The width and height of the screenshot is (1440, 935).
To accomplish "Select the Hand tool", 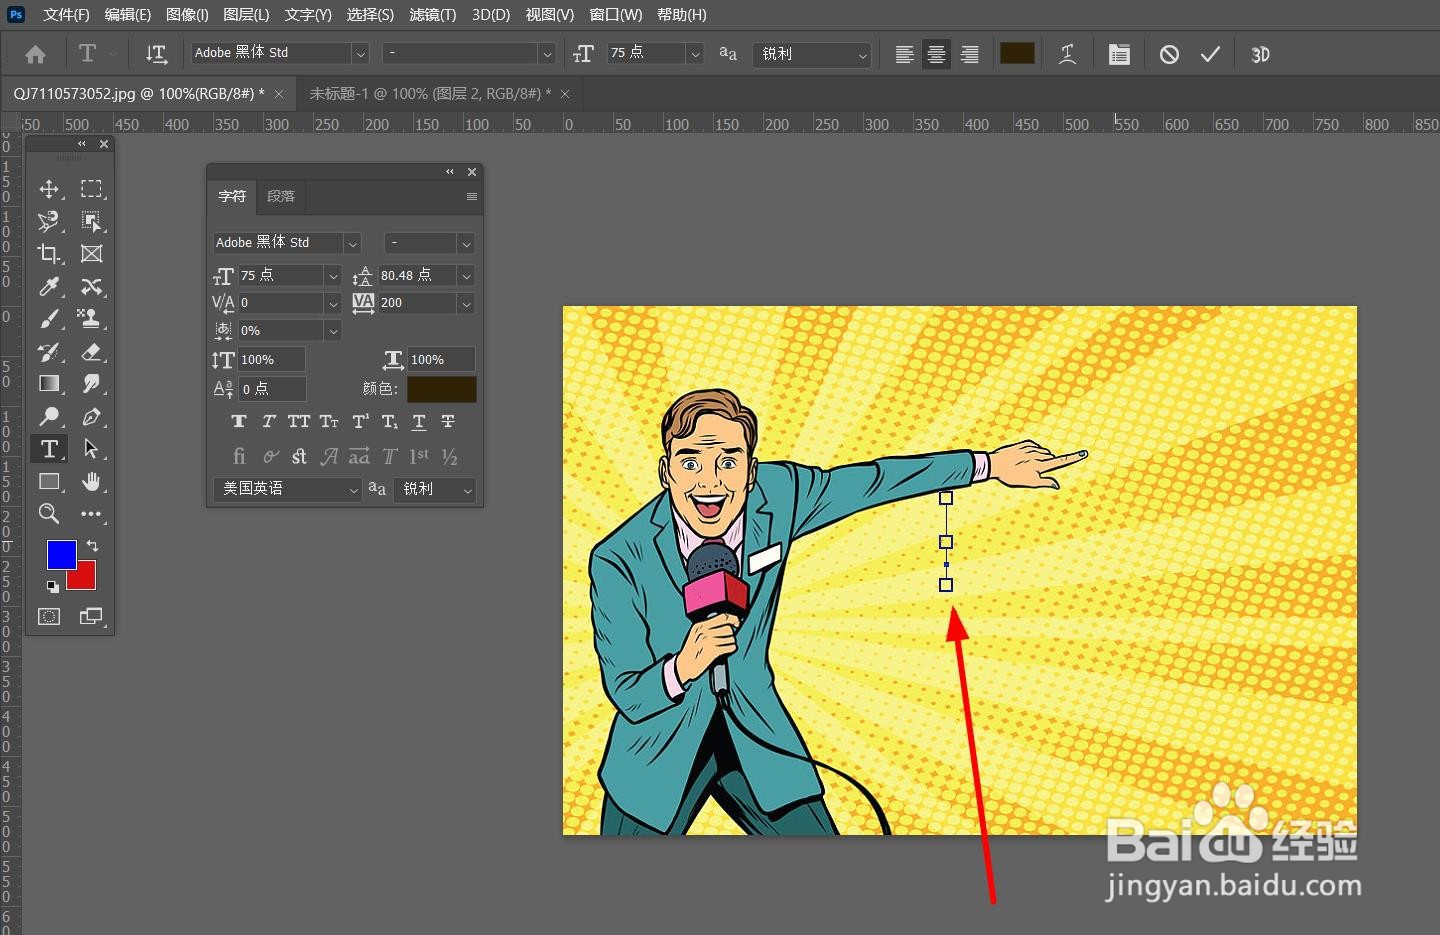I will pyautogui.click(x=91, y=482).
